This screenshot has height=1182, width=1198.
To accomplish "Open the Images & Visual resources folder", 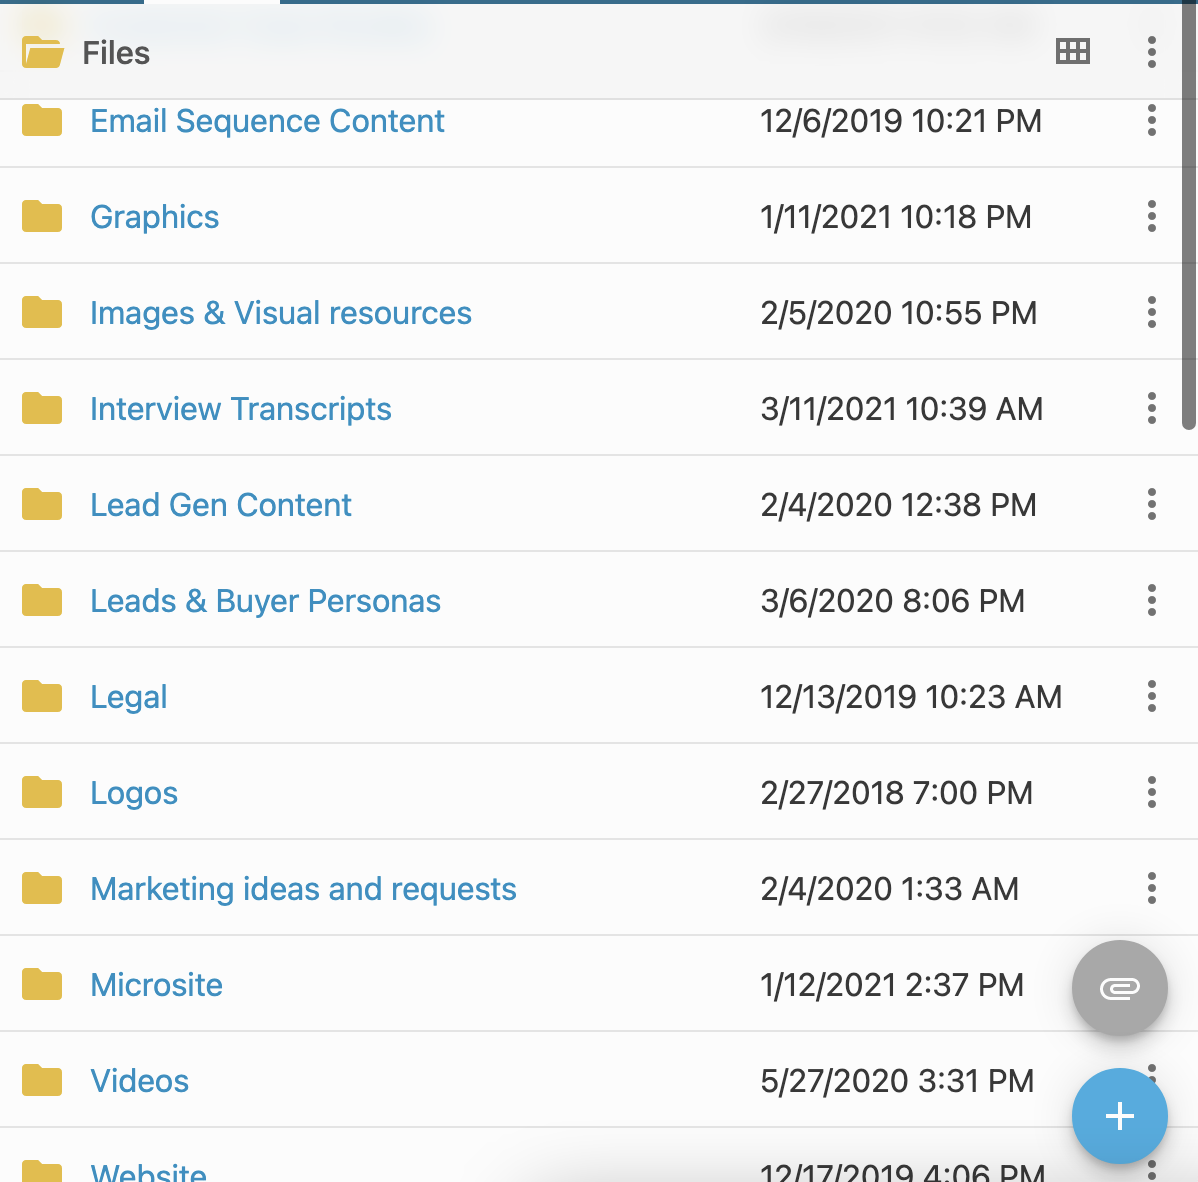I will point(280,313).
